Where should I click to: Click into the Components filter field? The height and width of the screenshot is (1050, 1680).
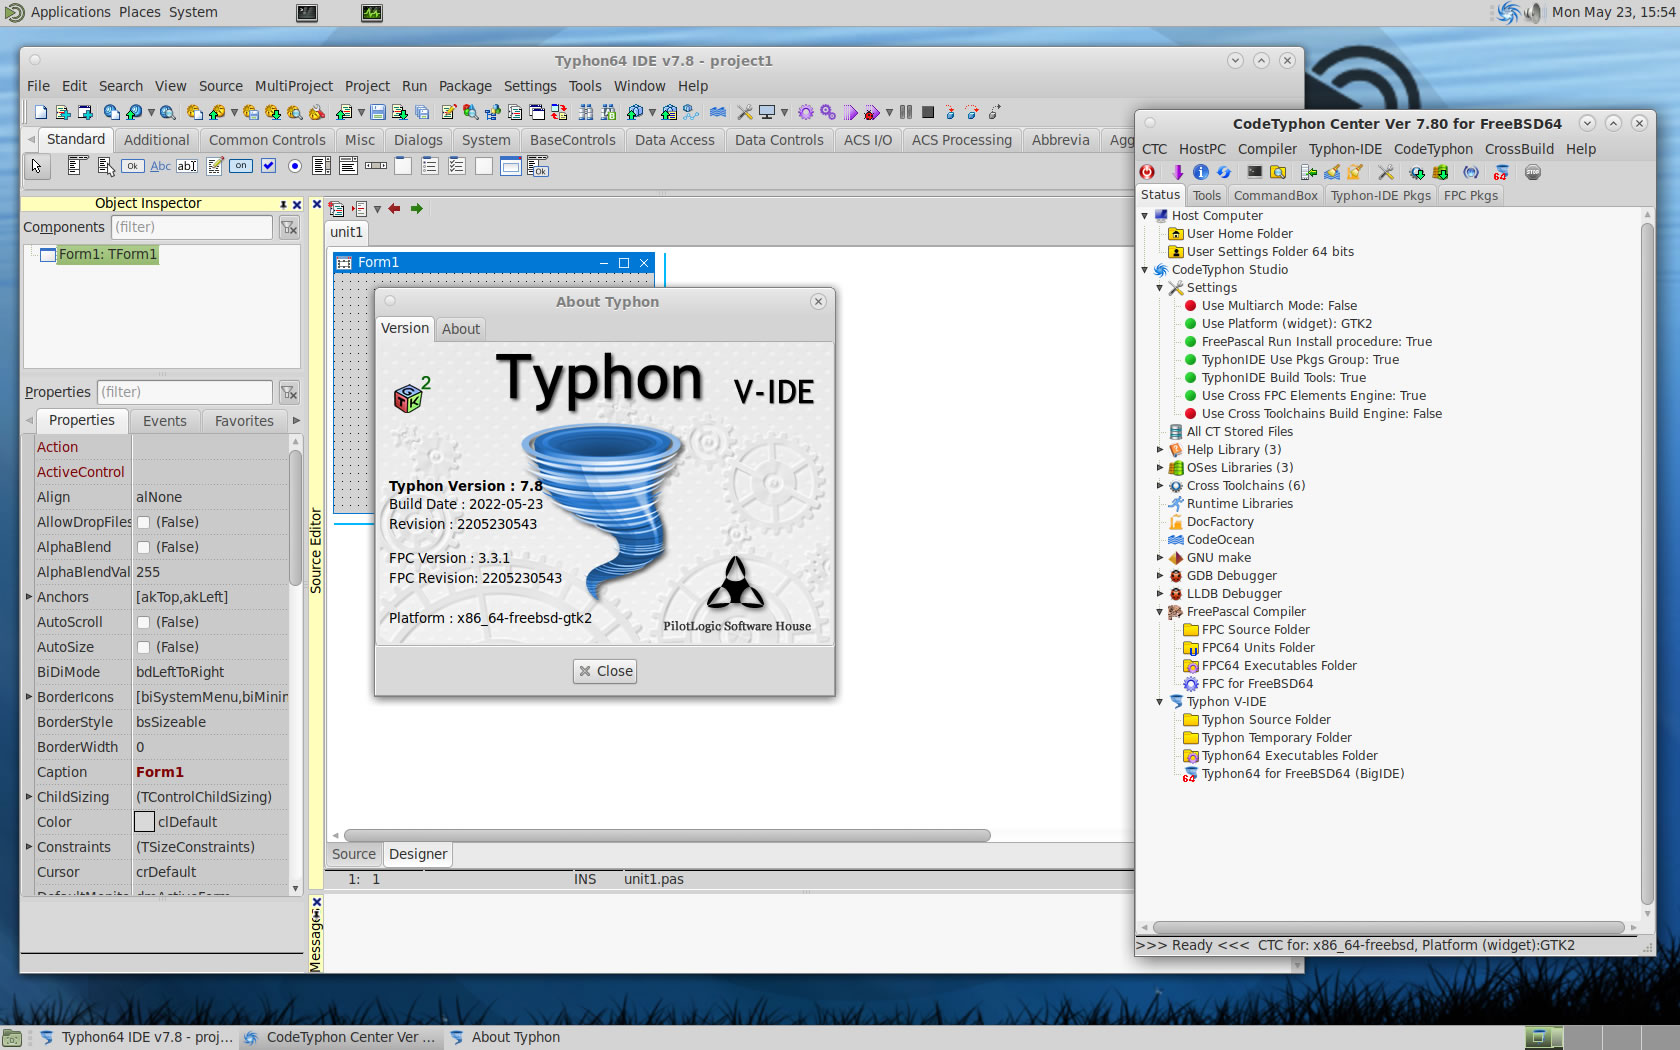191,228
